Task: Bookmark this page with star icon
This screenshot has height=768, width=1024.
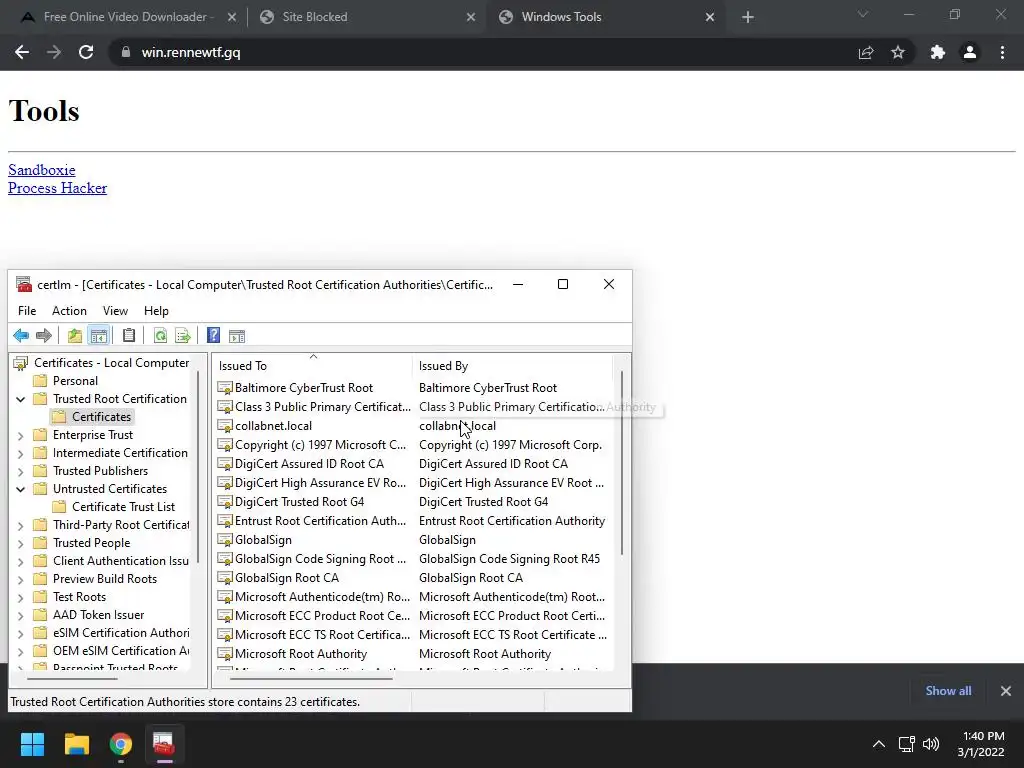Action: pyautogui.click(x=898, y=52)
